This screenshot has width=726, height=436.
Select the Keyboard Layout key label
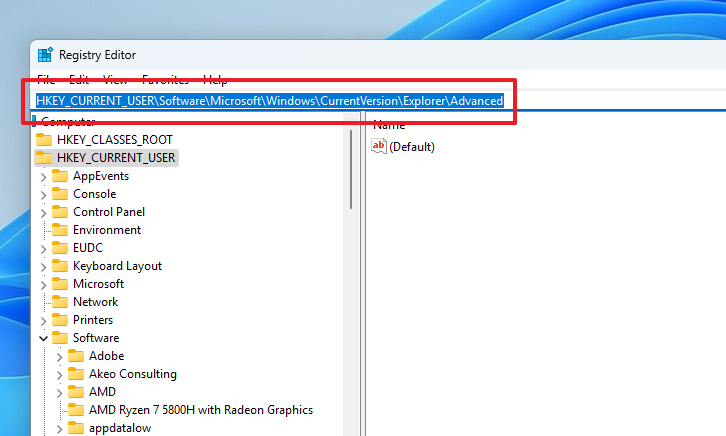click(x=117, y=266)
